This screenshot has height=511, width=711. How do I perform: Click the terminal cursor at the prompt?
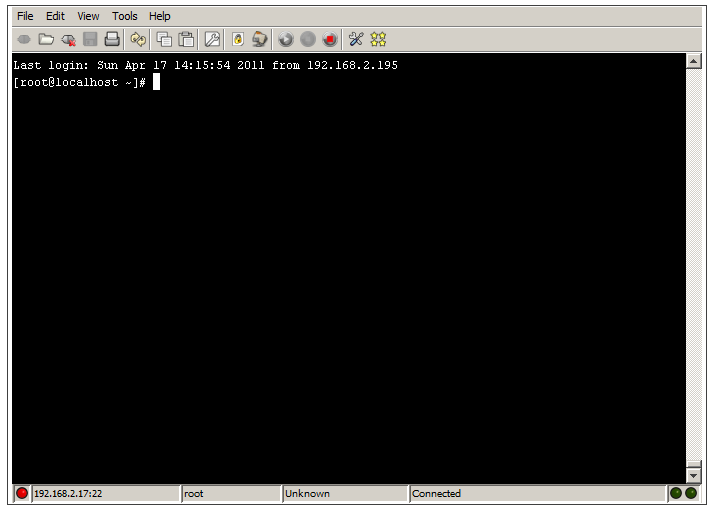coord(156,82)
